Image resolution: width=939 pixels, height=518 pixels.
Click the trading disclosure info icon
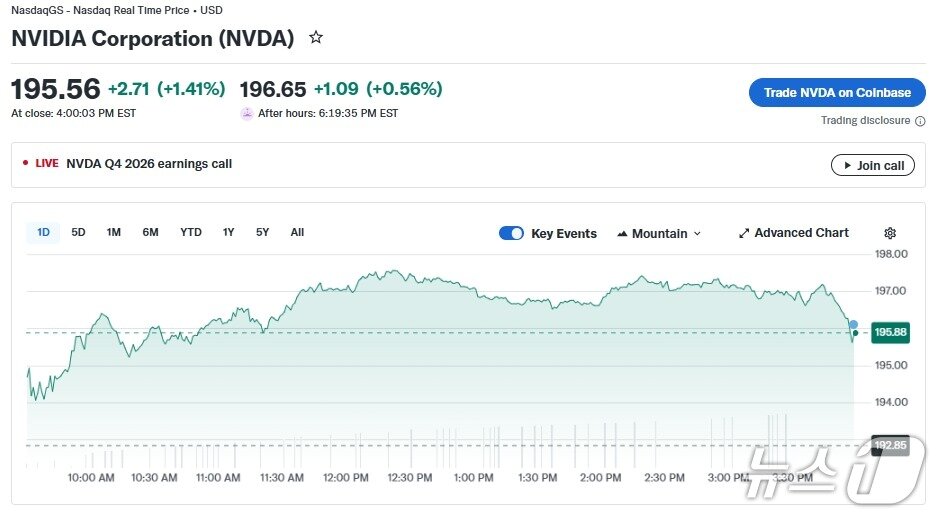coord(920,121)
